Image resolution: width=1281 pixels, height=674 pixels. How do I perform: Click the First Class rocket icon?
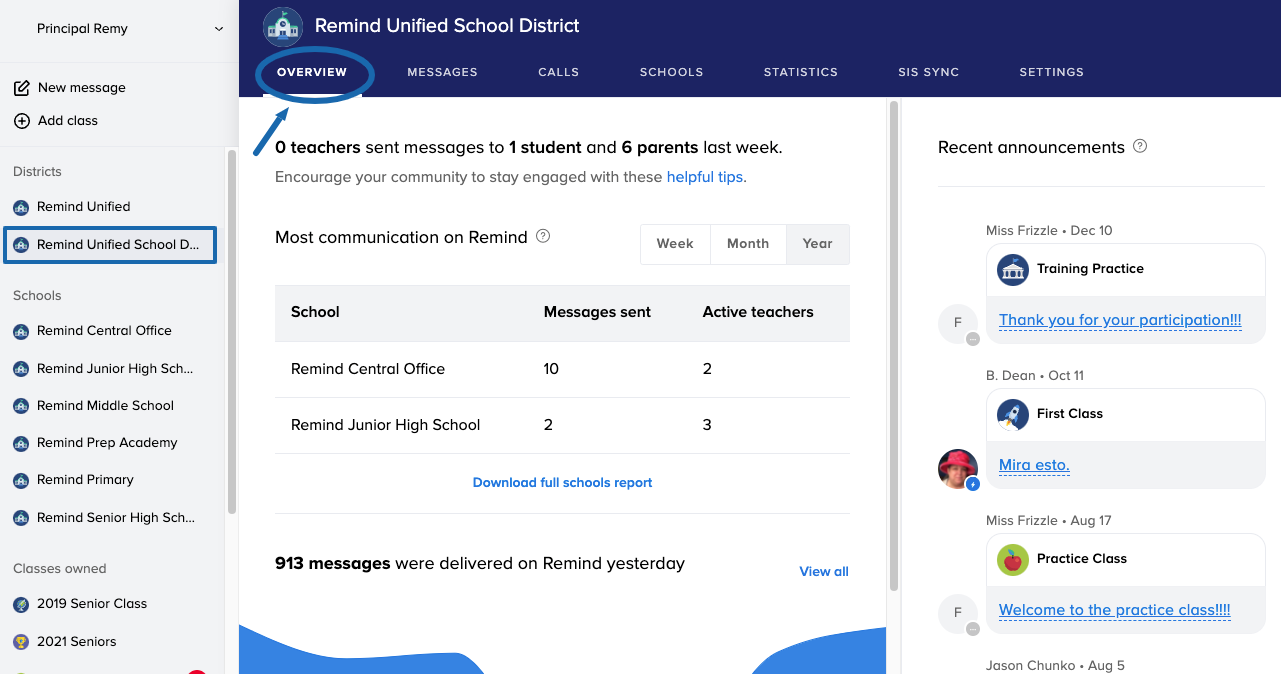point(1013,414)
